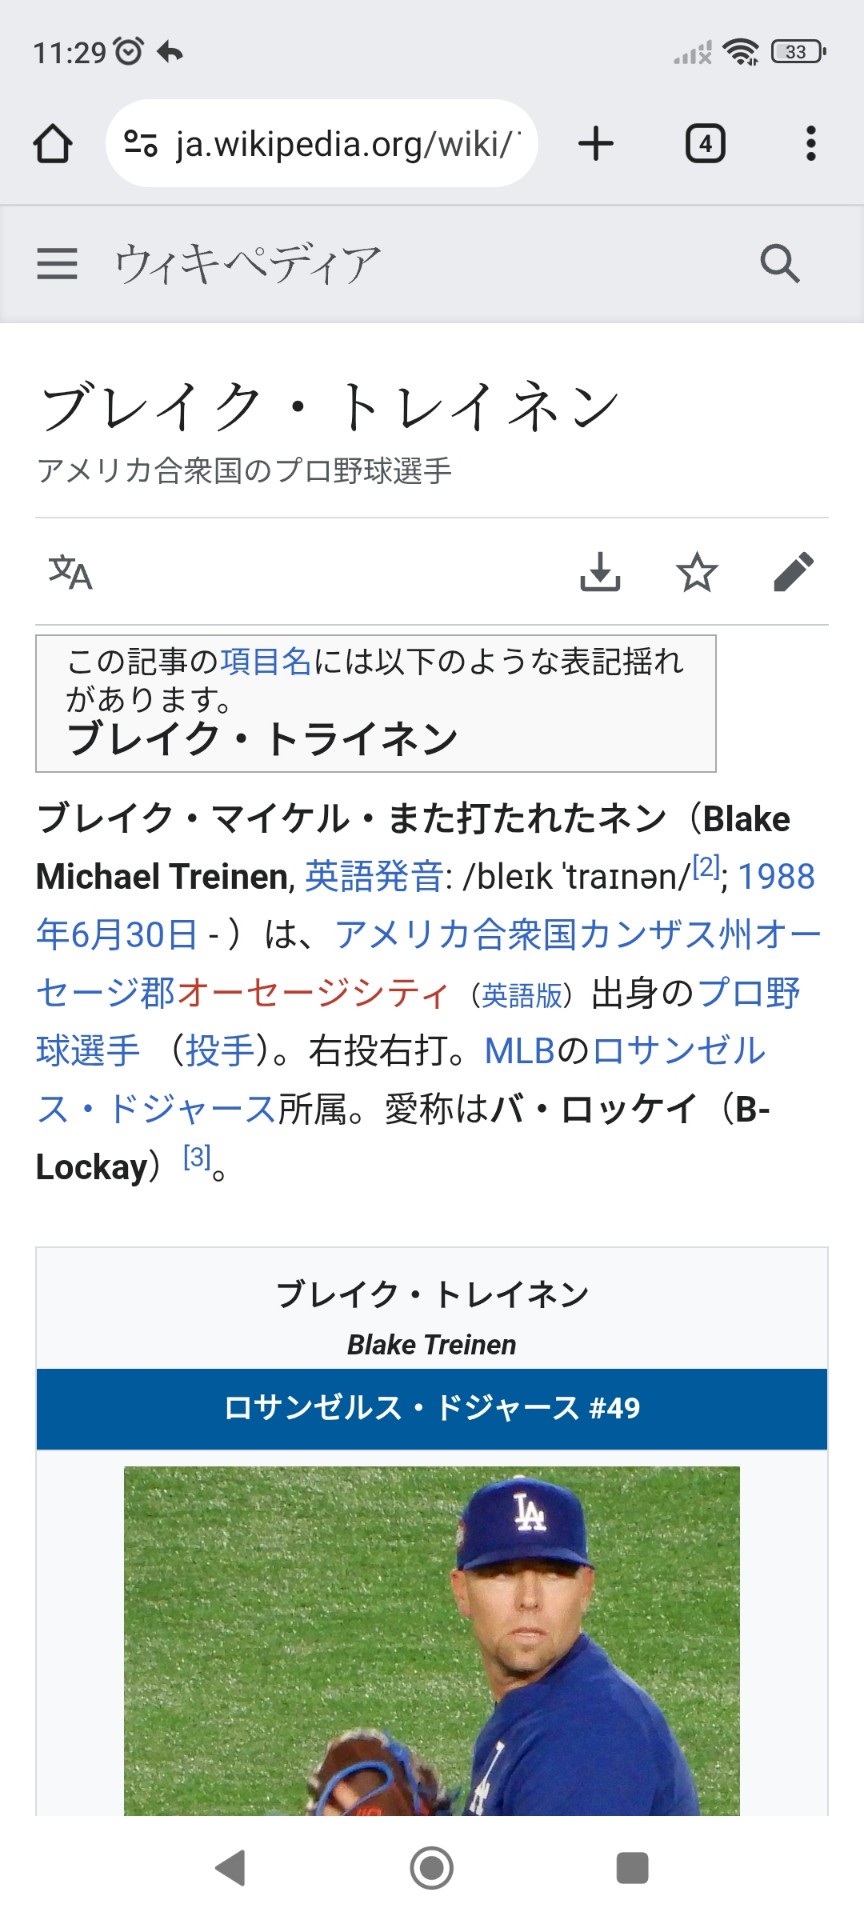Open site info icon in address bar
The image size is (864, 1920).
coord(141,144)
